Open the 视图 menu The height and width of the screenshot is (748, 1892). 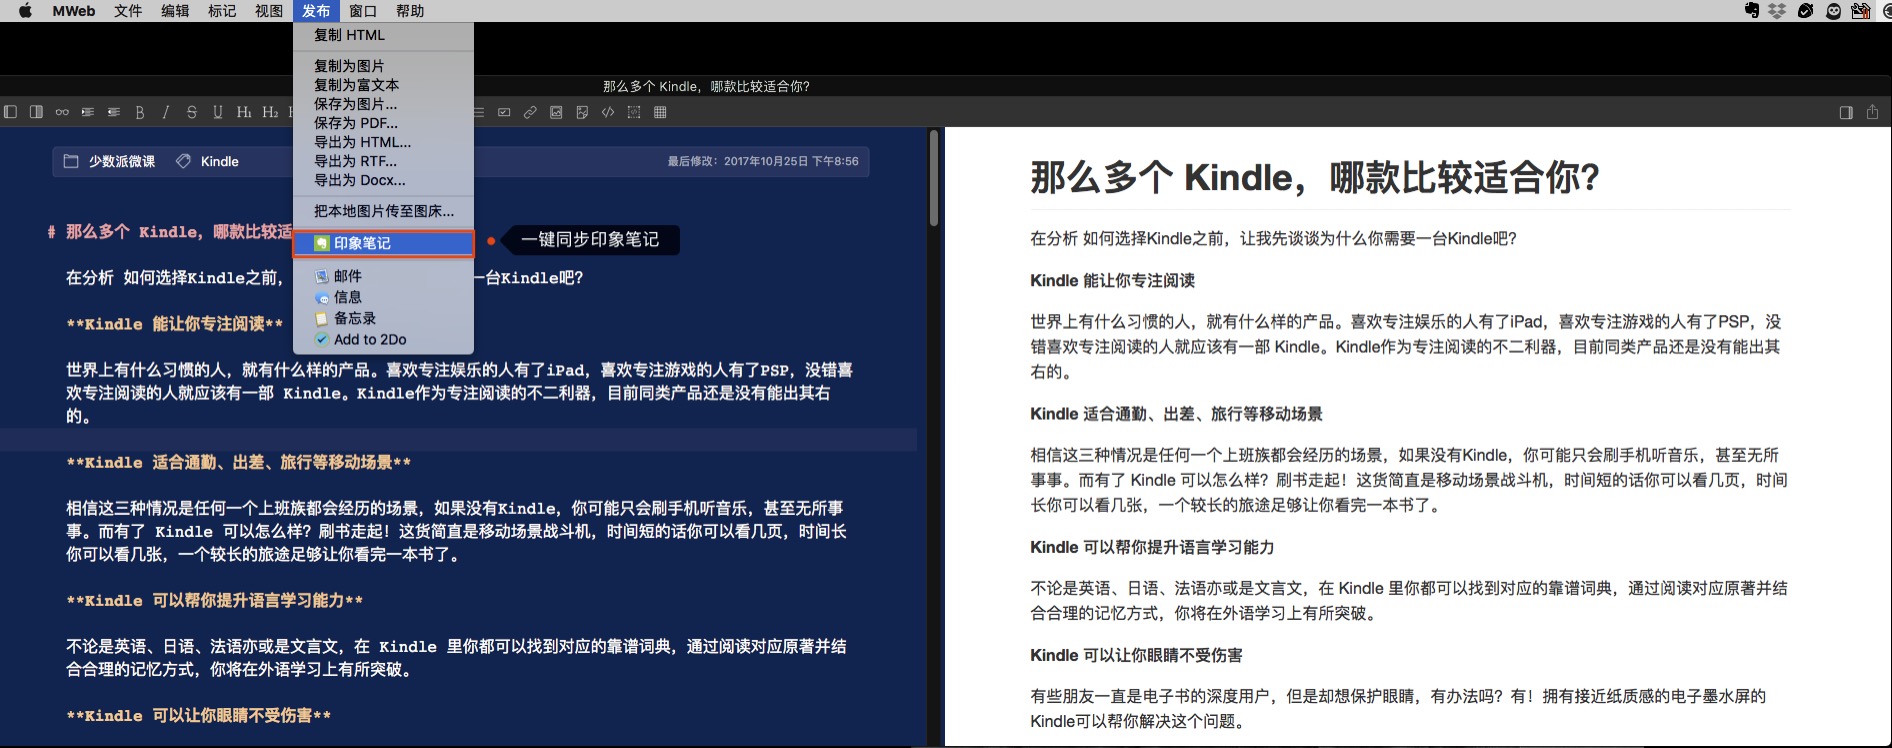click(x=268, y=11)
